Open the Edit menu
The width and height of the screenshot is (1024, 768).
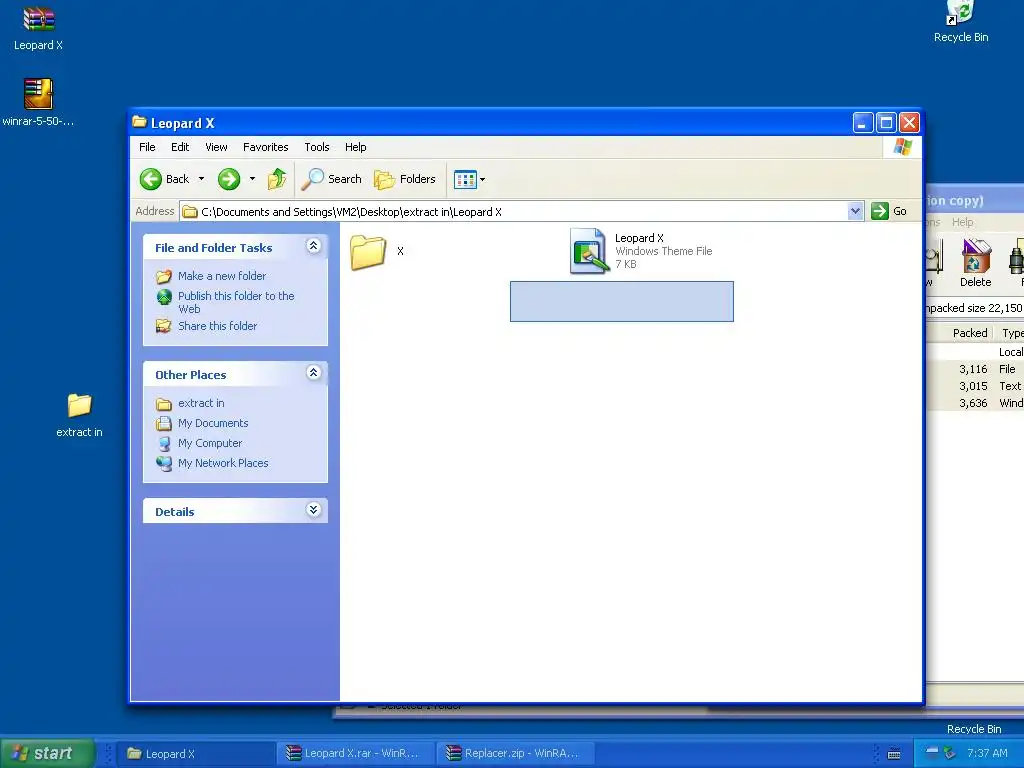(180, 147)
